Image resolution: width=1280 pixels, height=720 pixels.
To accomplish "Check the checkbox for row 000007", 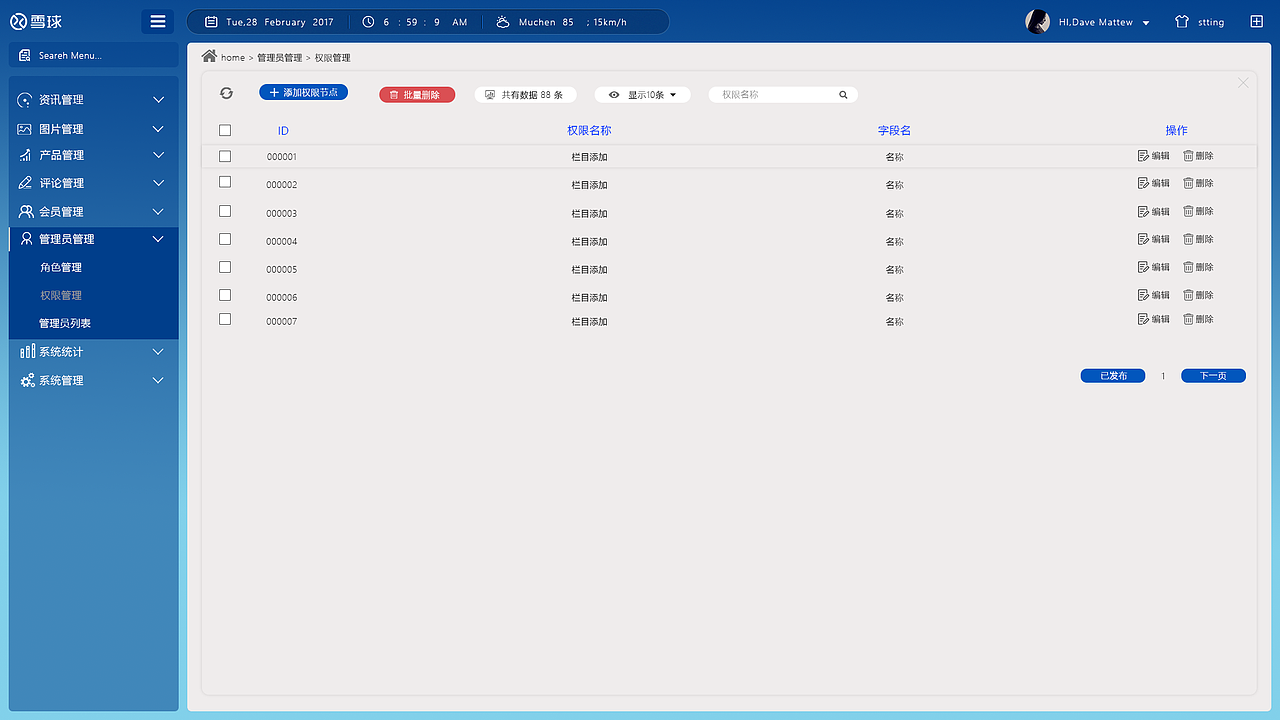I will (225, 319).
